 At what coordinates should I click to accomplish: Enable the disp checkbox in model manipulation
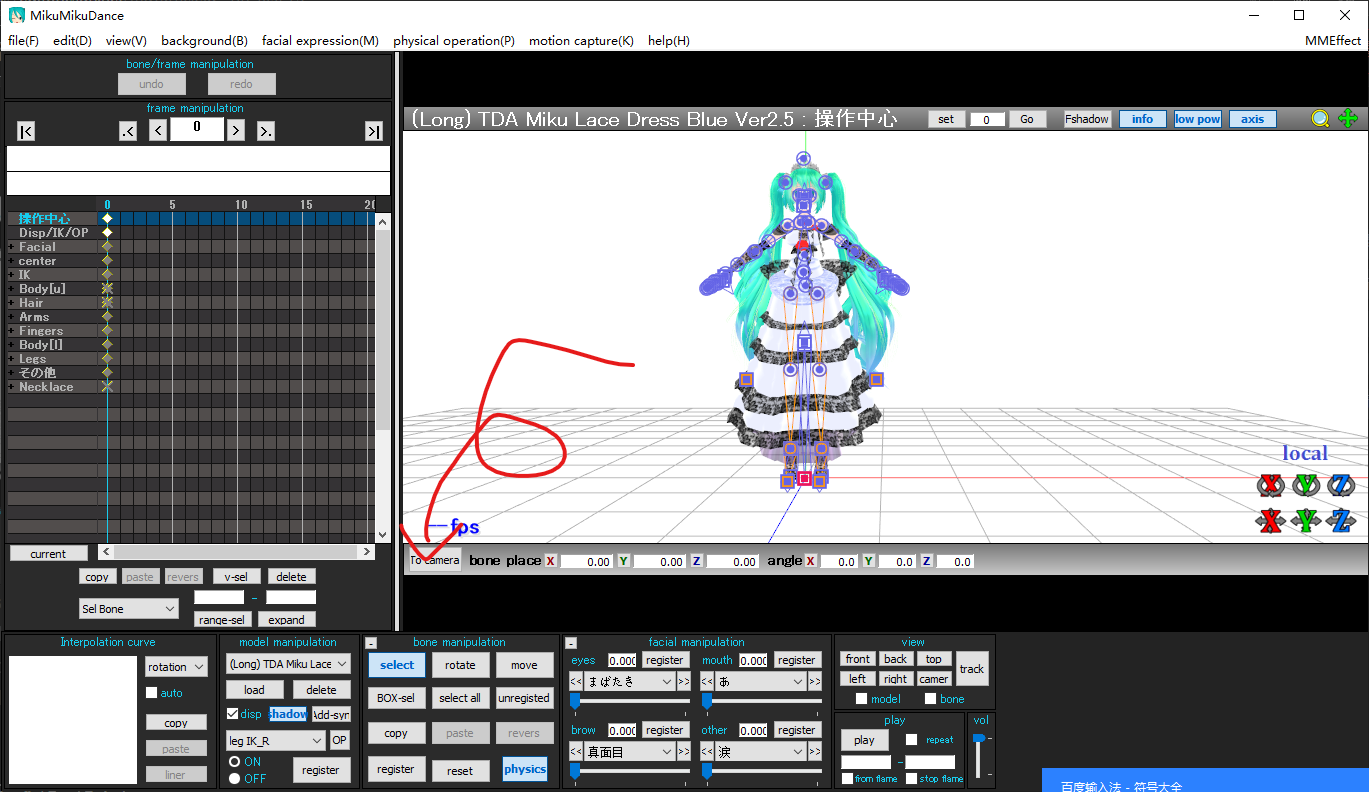coord(232,714)
